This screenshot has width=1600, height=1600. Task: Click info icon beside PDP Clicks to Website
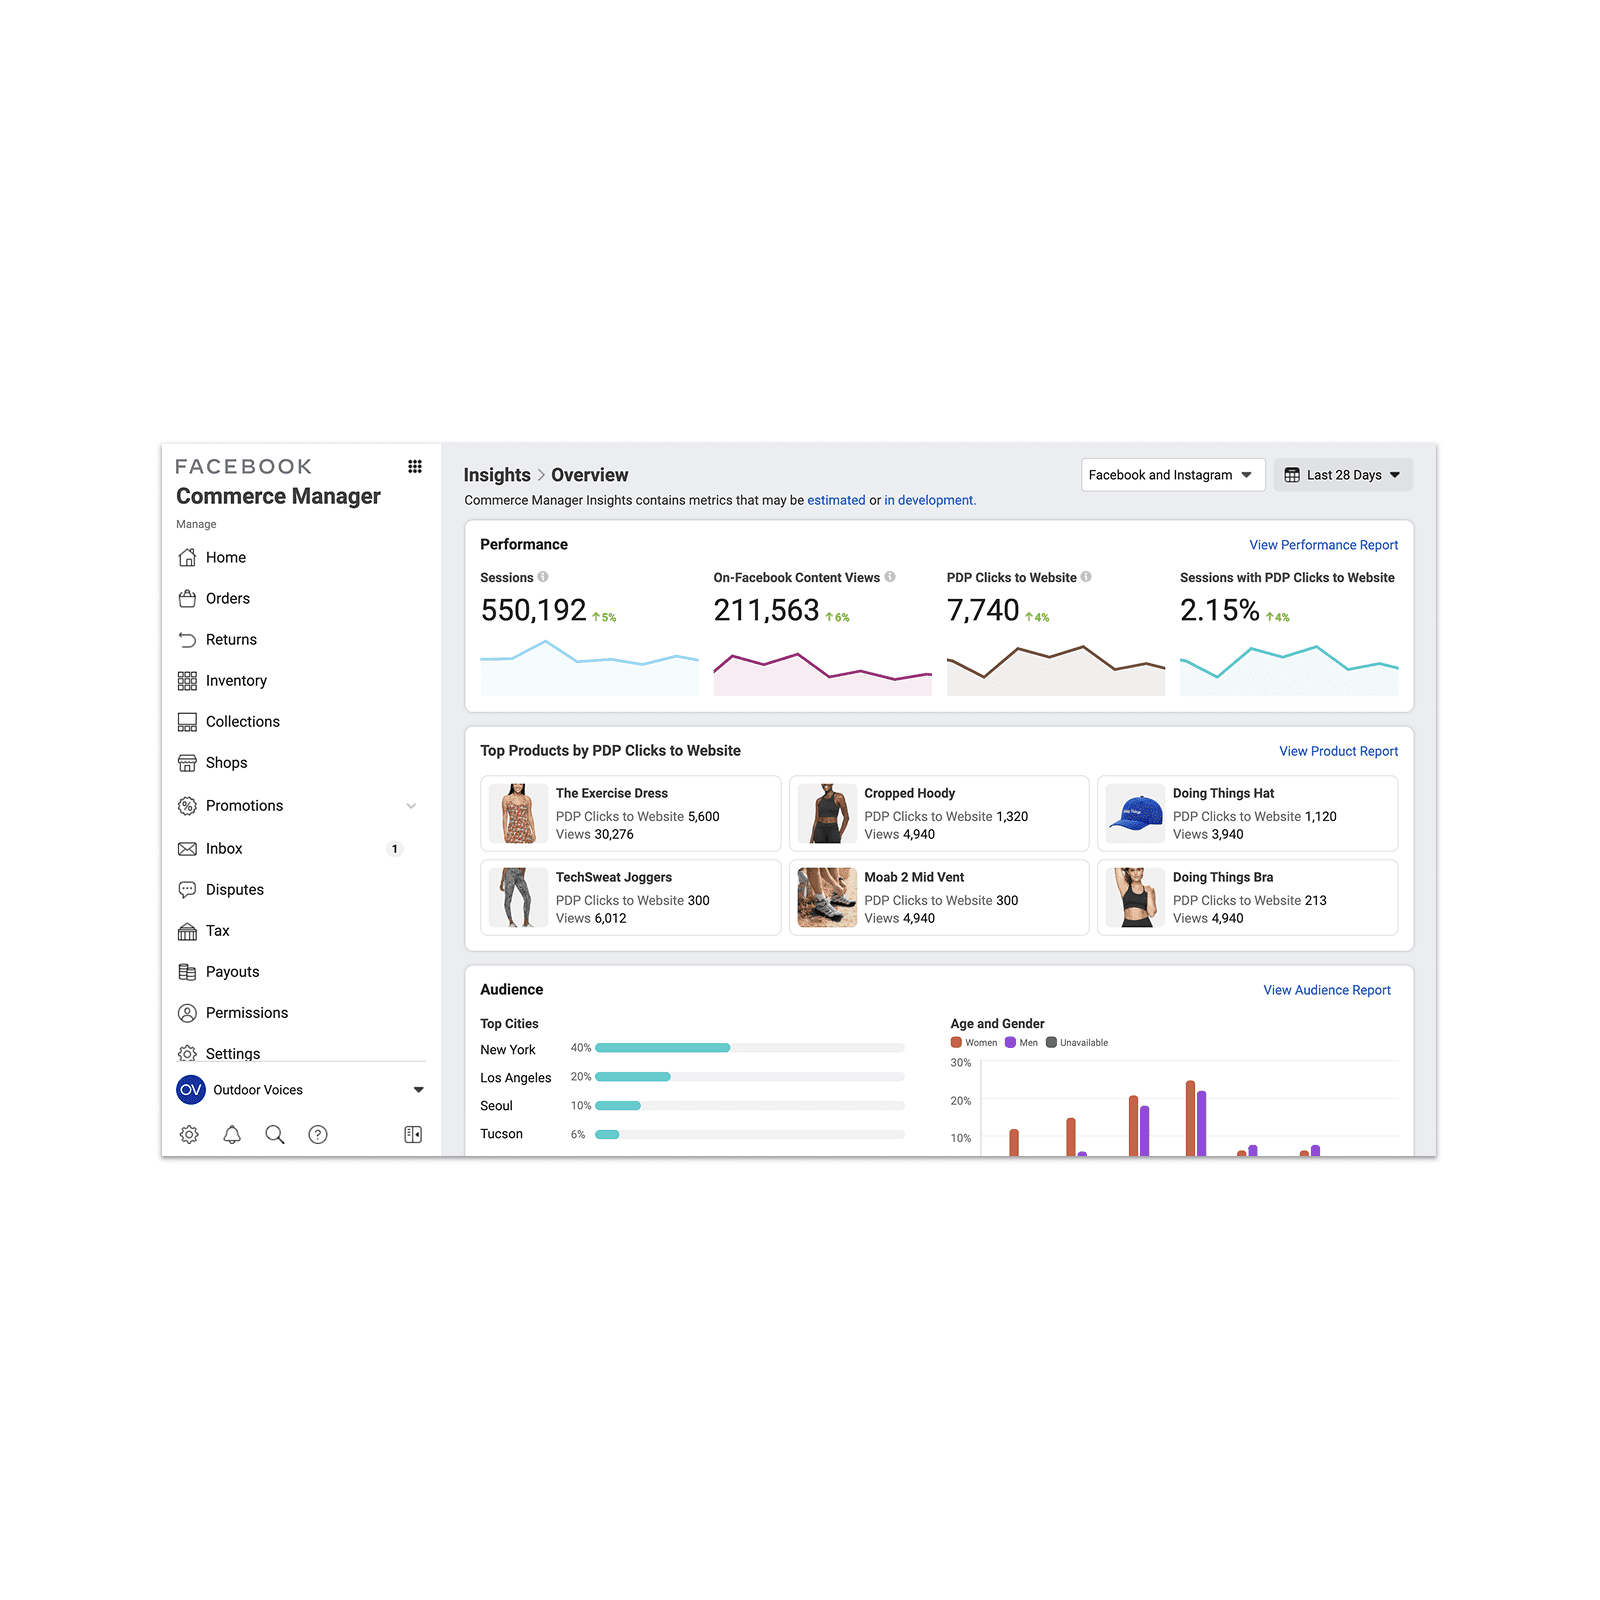(x=1086, y=577)
